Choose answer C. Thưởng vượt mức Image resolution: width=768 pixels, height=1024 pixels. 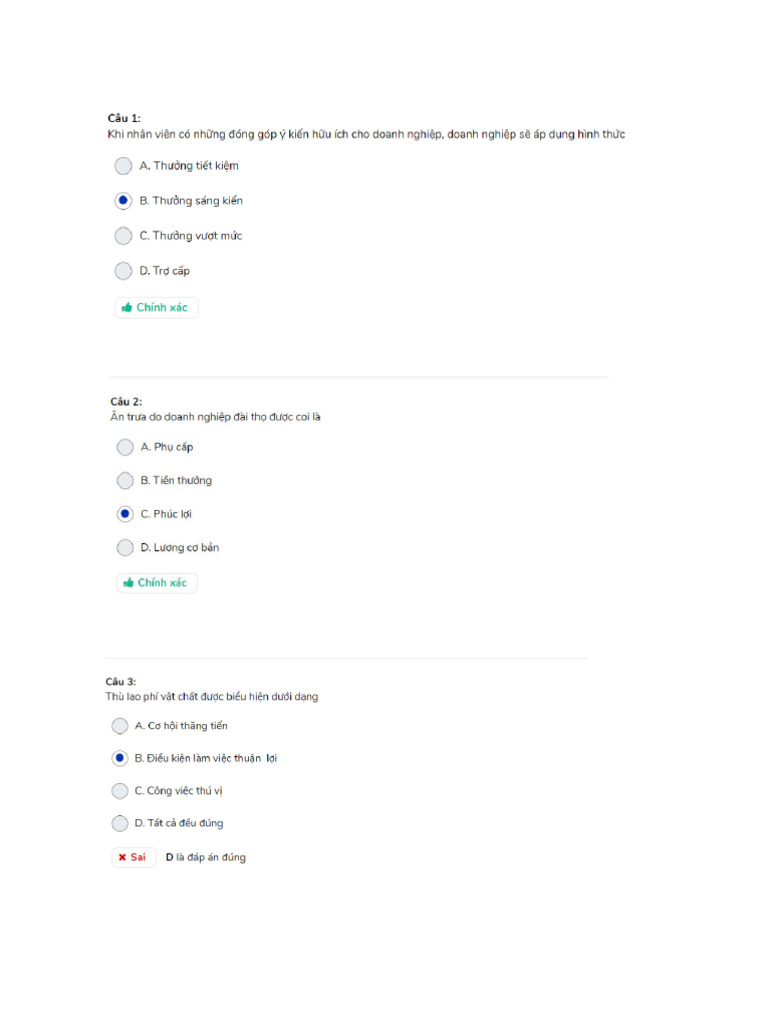pyautogui.click(x=123, y=236)
